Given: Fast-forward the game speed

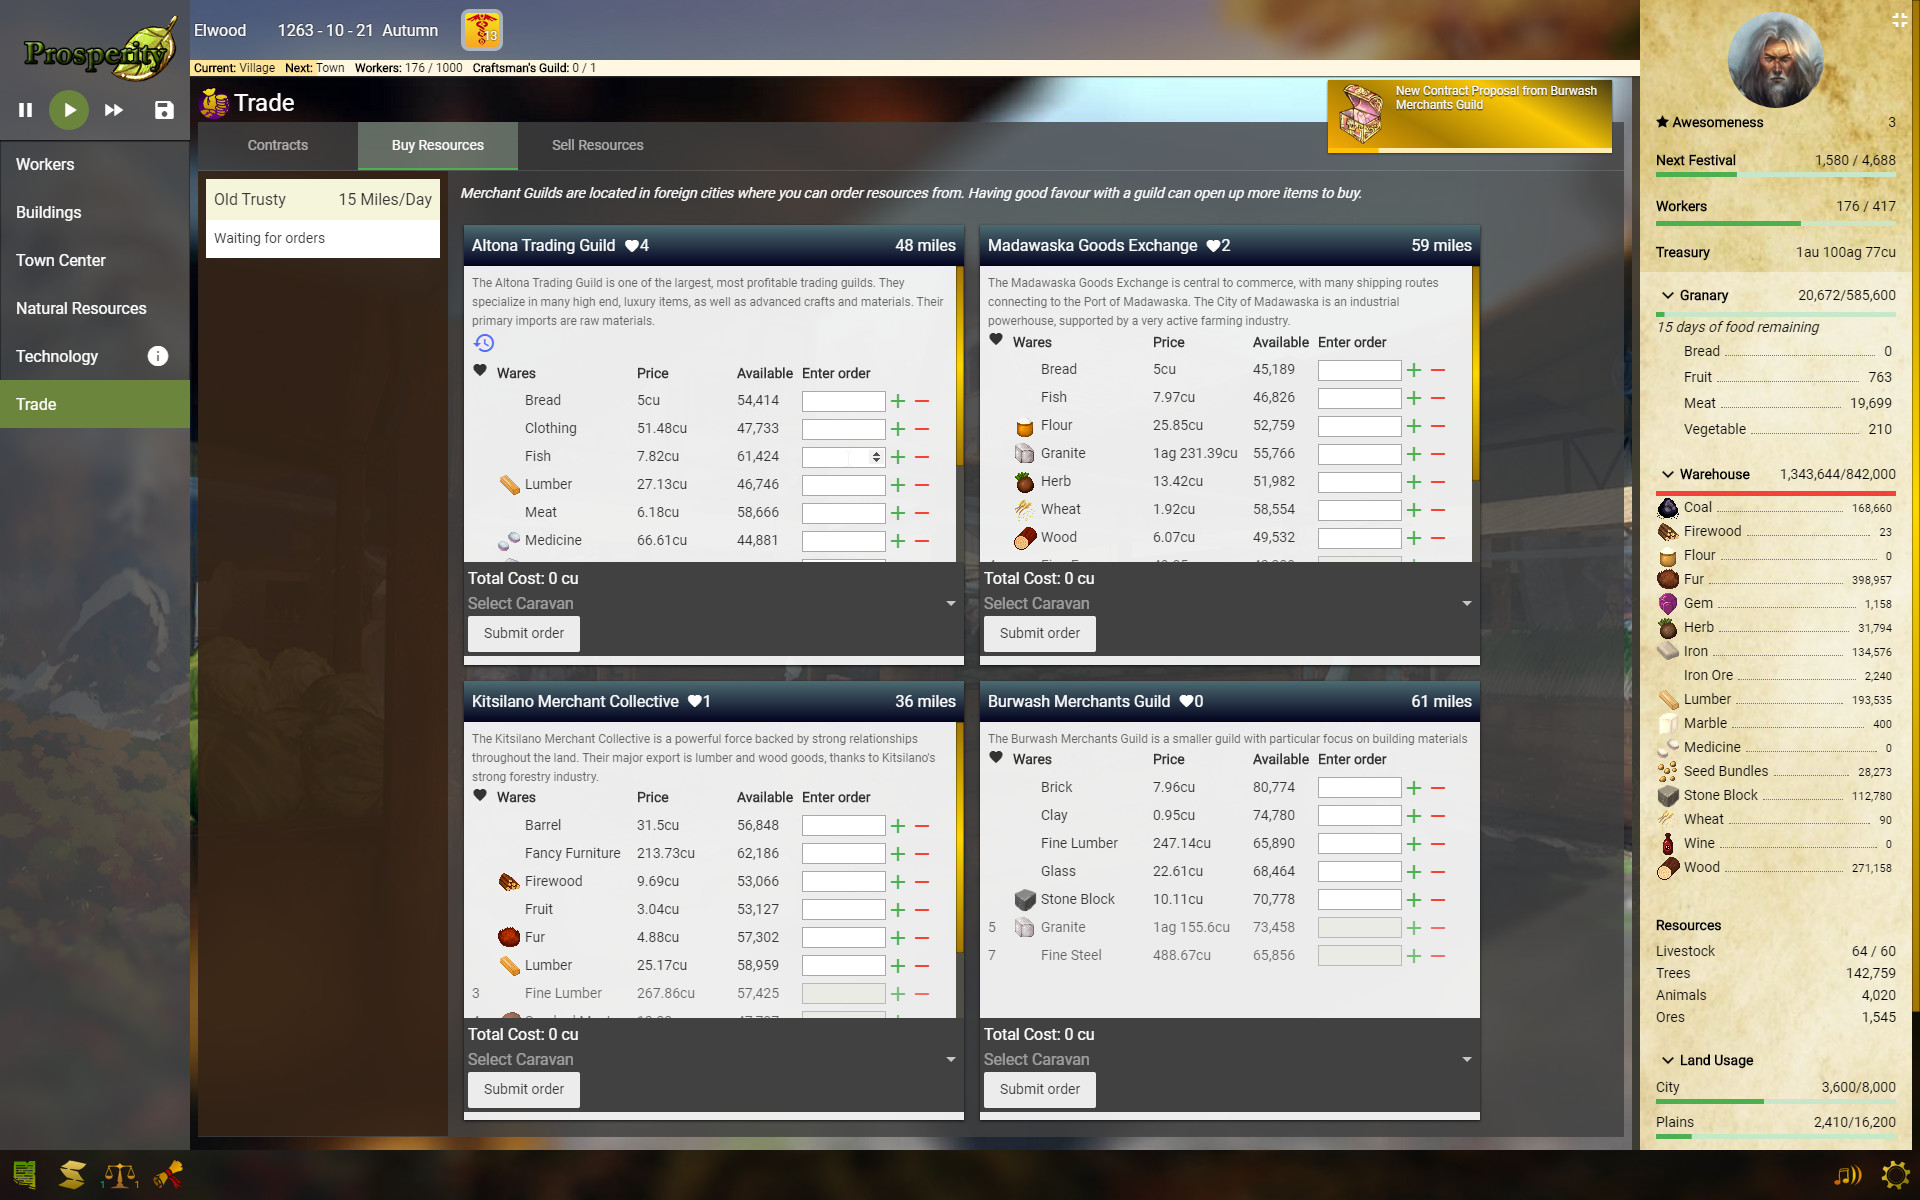Looking at the screenshot, I should (113, 110).
